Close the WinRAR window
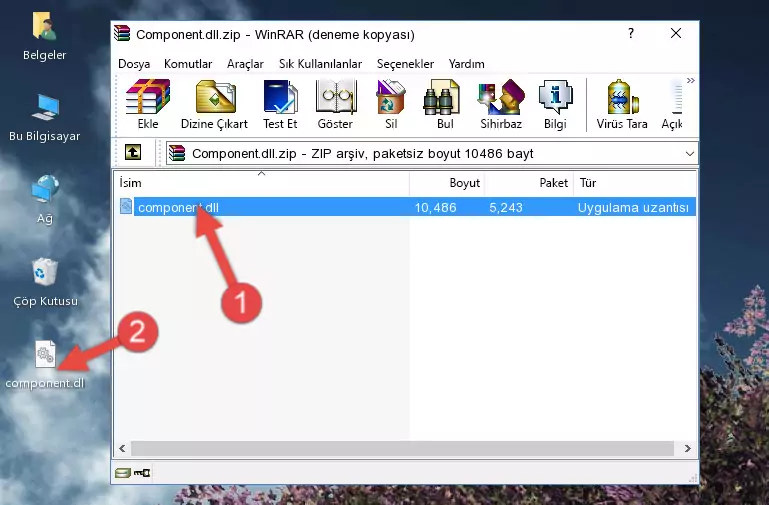The height and width of the screenshot is (505, 769). 676,33
